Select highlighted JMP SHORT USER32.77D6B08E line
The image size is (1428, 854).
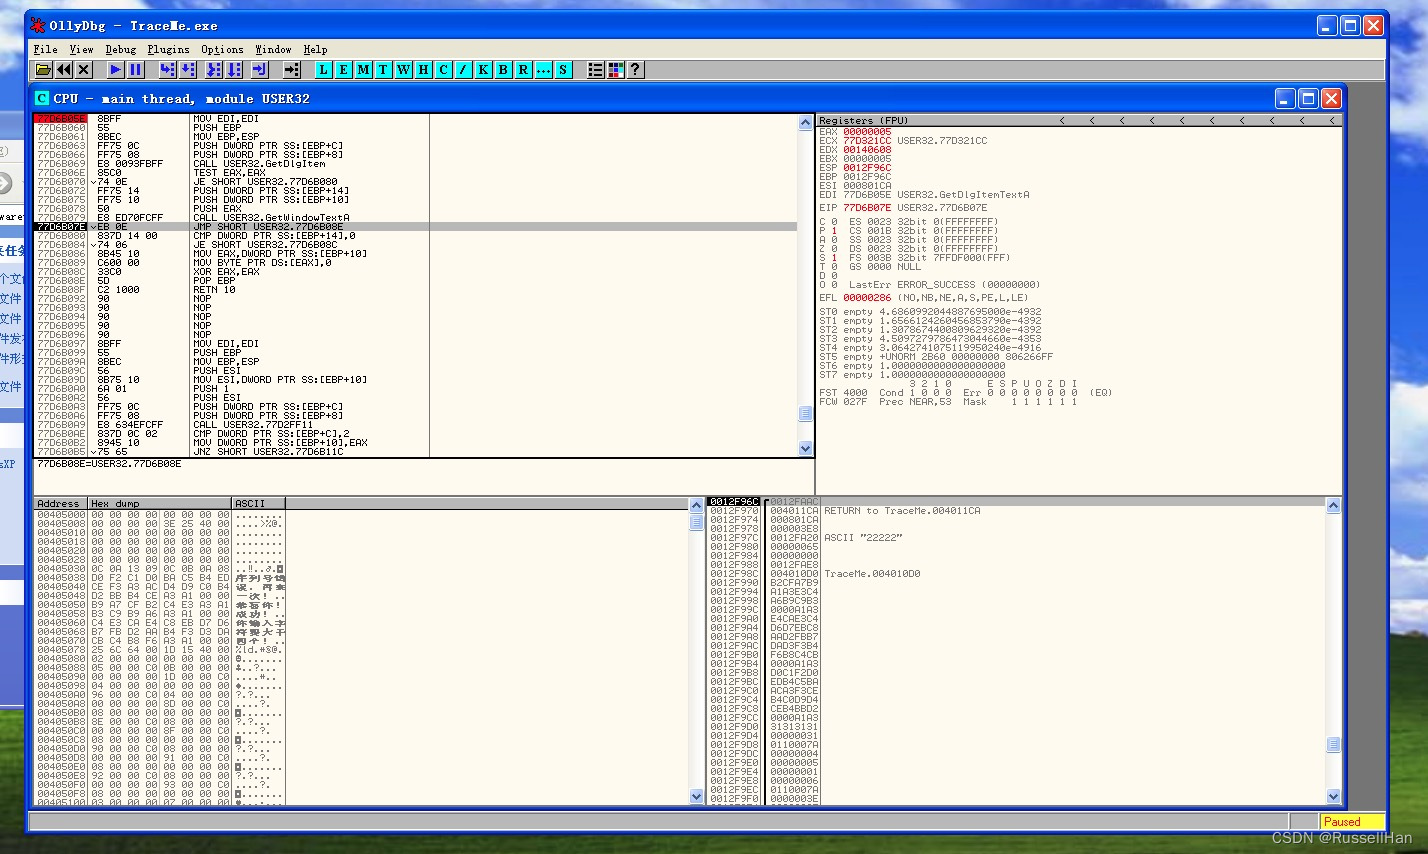tap(415, 227)
